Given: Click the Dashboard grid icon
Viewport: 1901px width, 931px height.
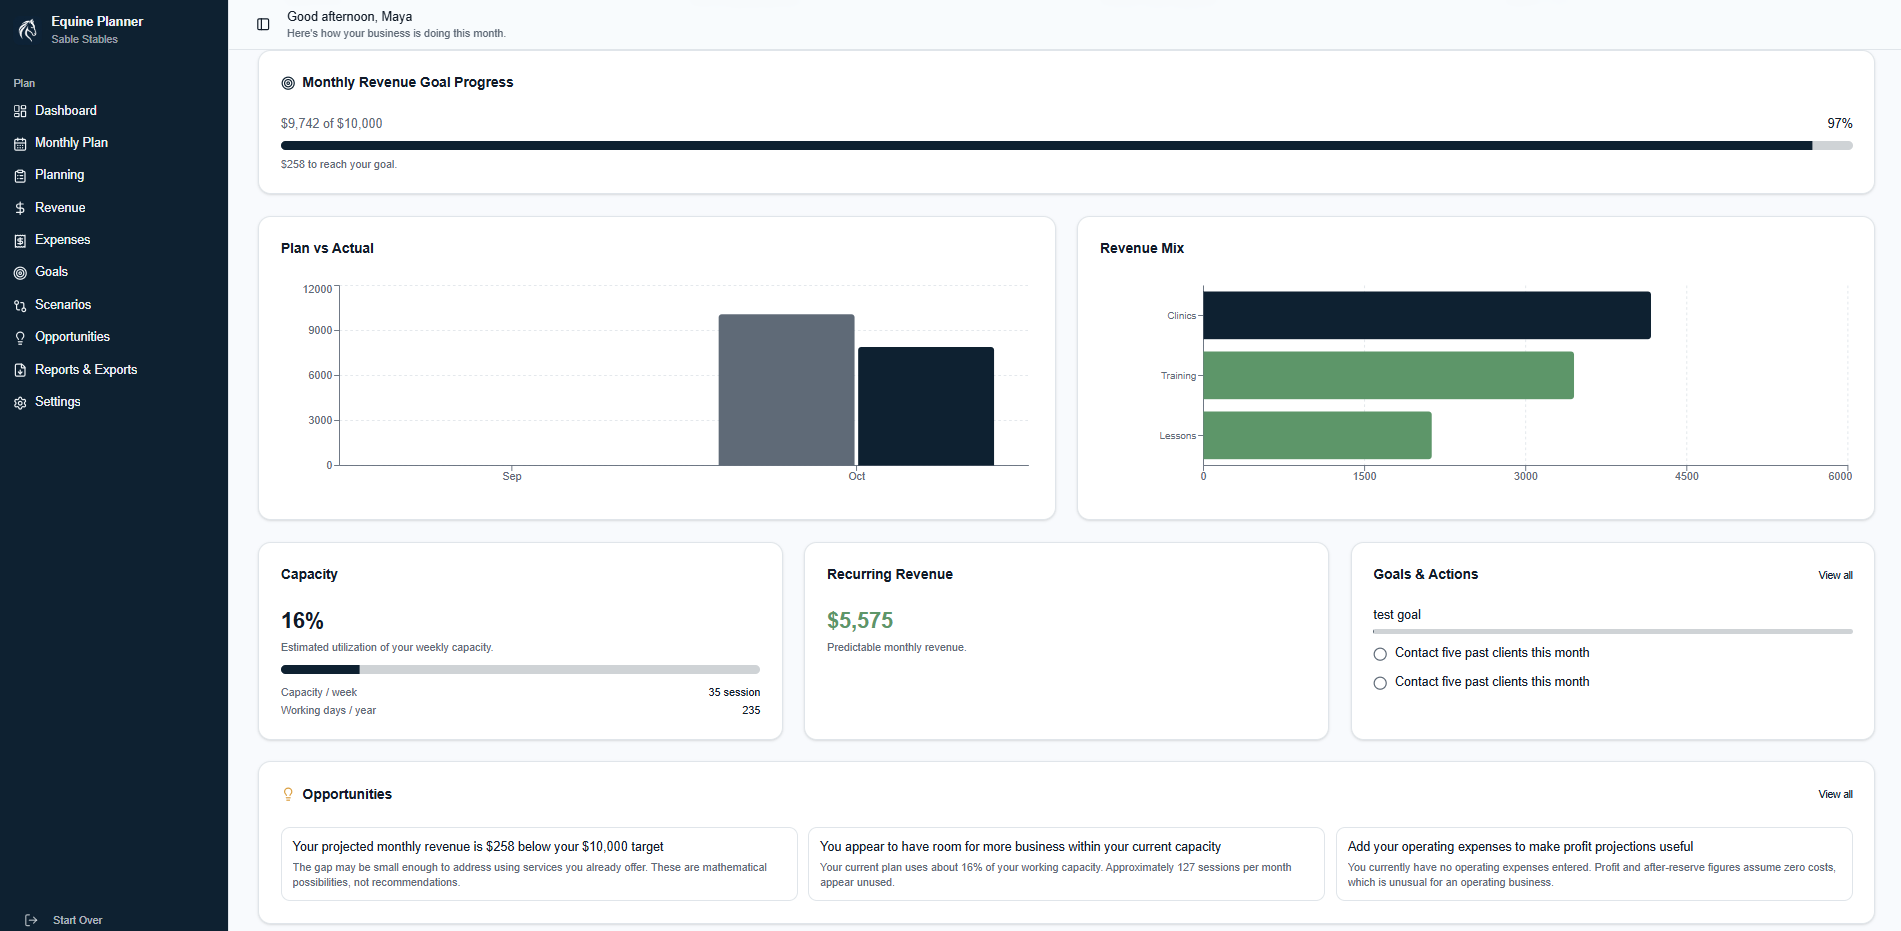Looking at the screenshot, I should (20, 111).
